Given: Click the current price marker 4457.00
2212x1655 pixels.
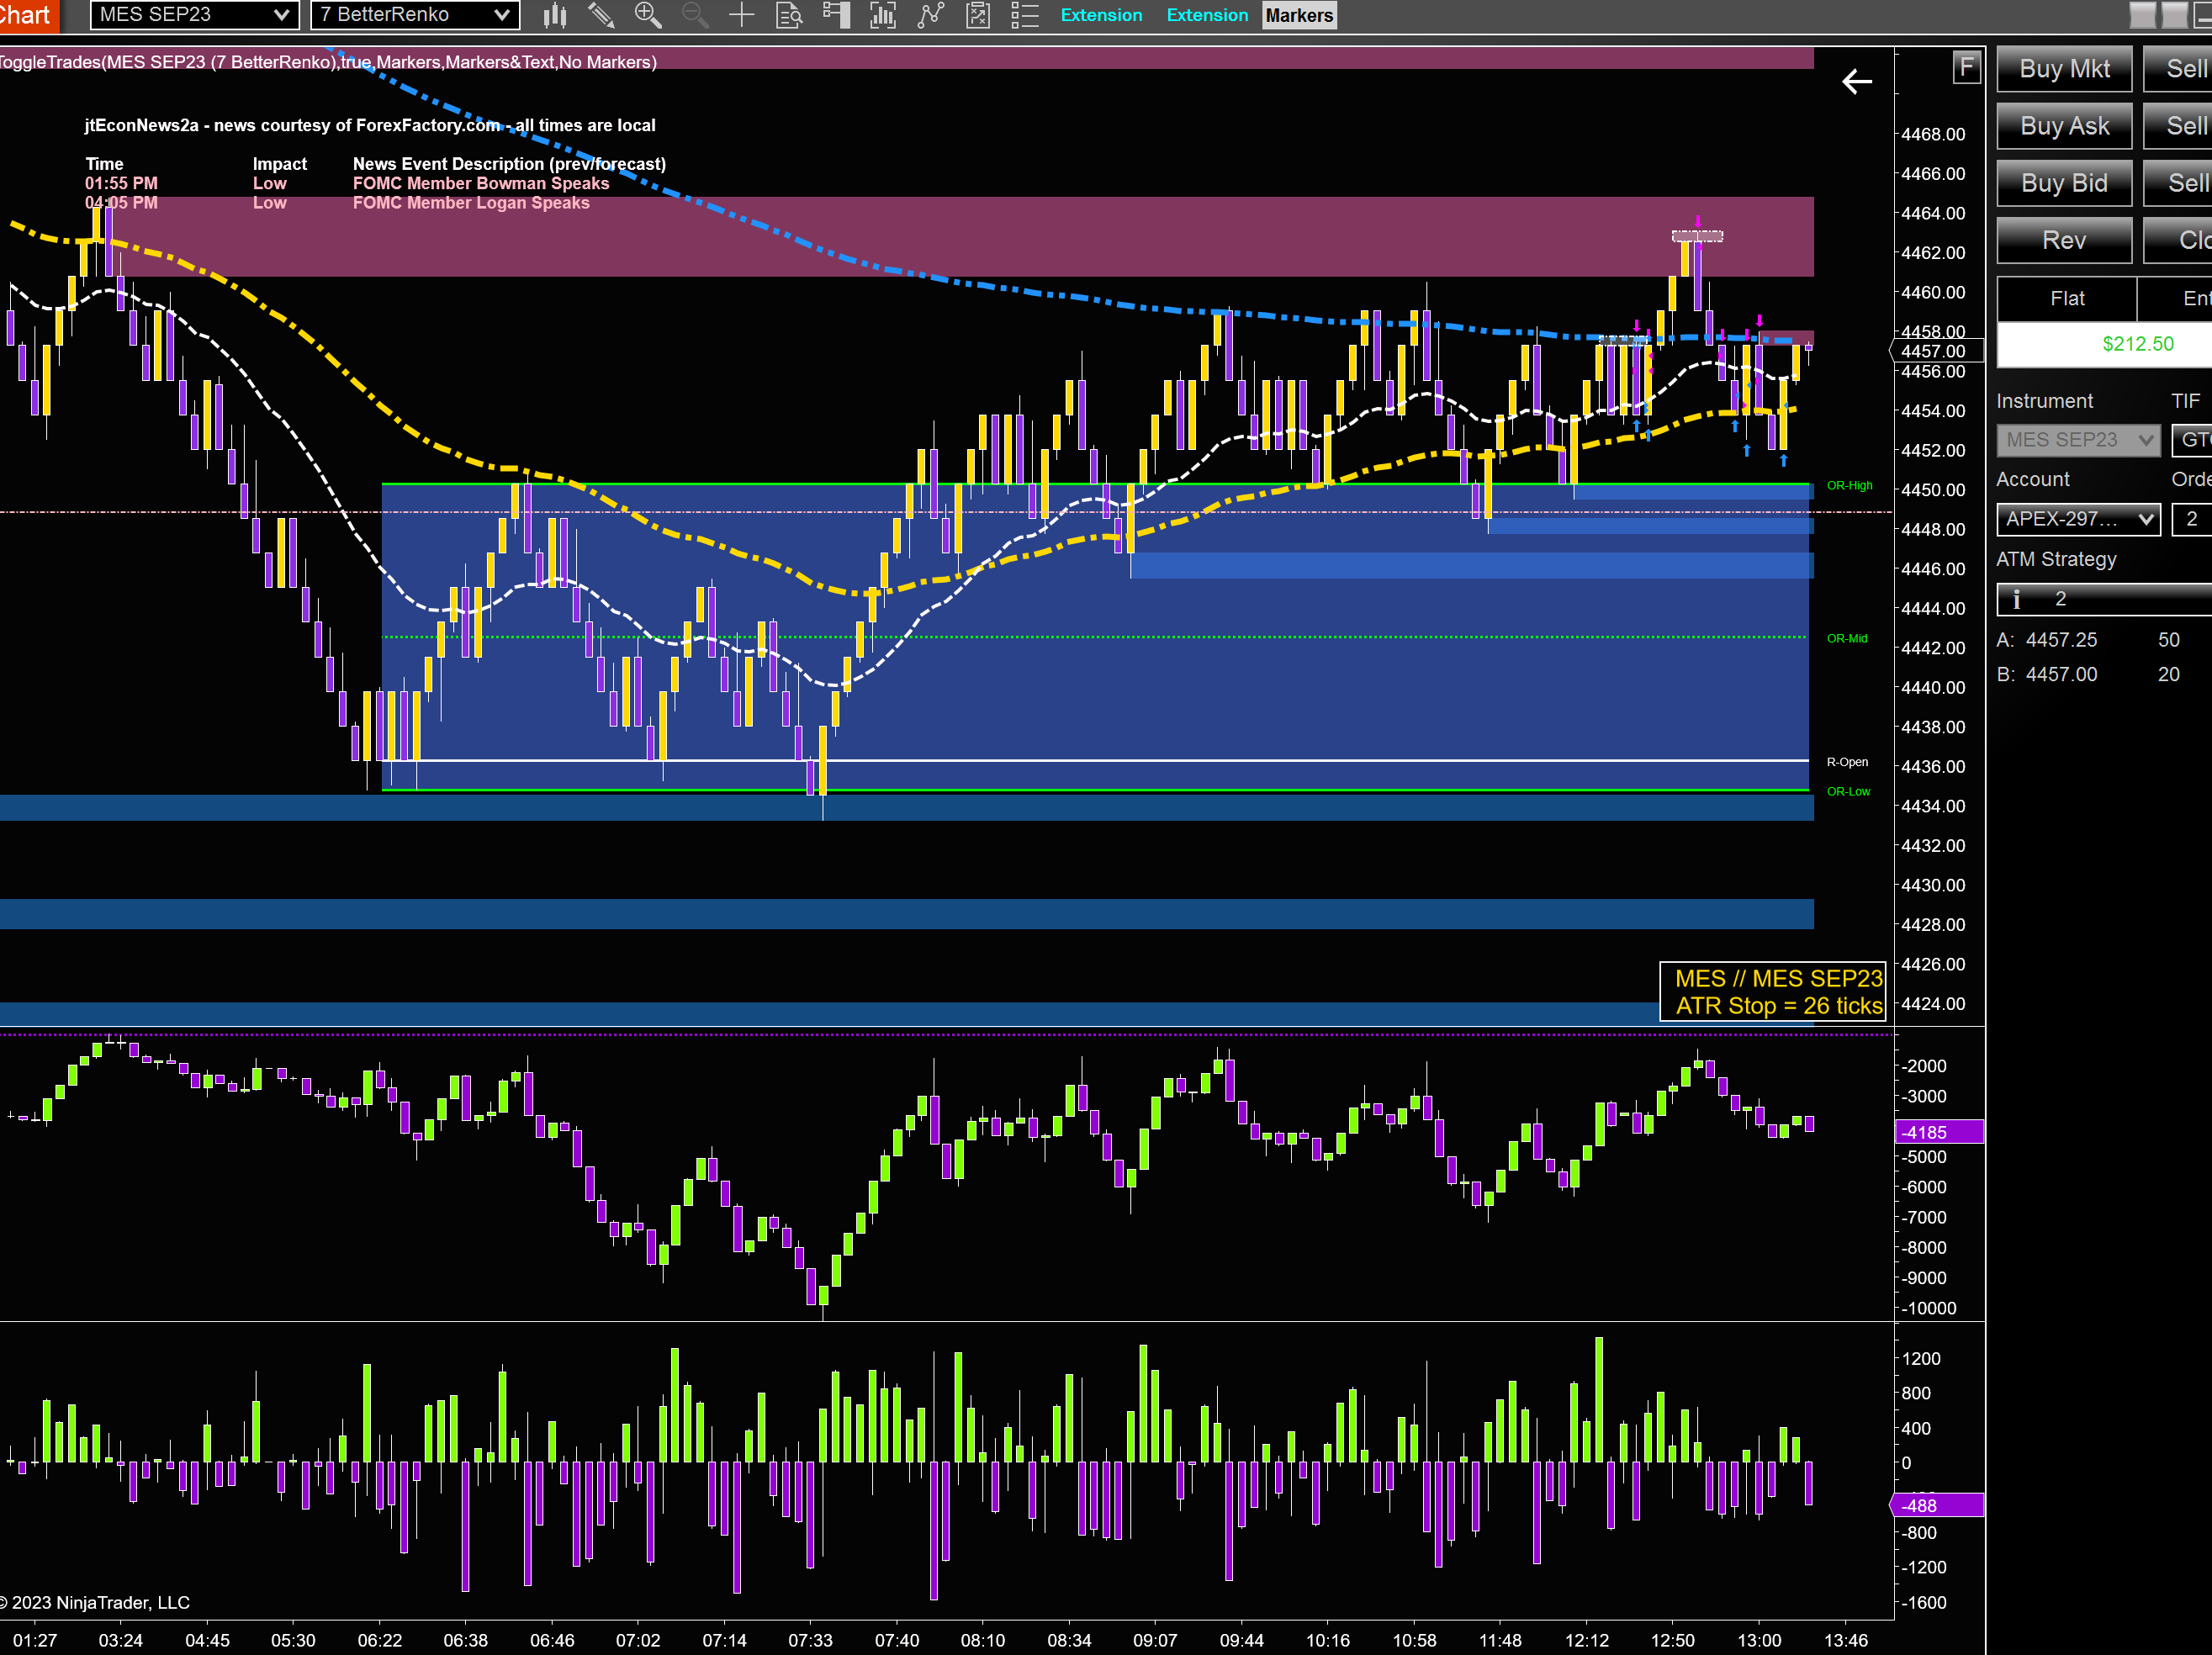Looking at the screenshot, I should (1938, 351).
